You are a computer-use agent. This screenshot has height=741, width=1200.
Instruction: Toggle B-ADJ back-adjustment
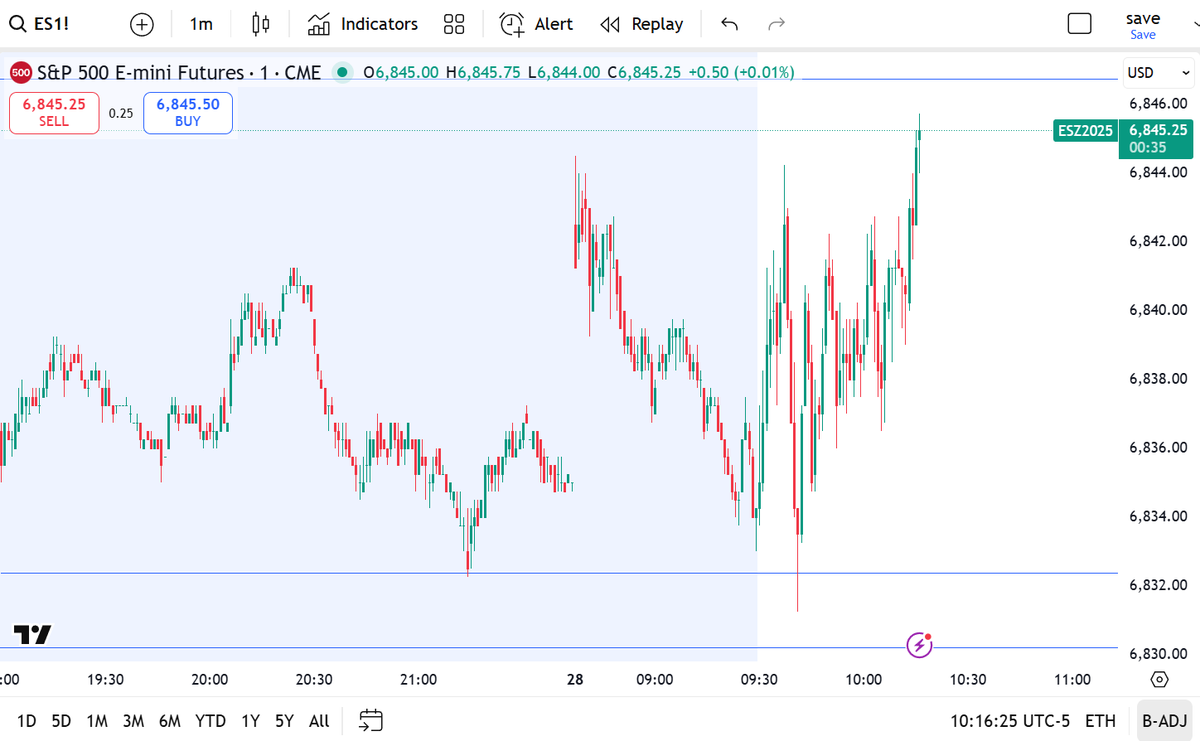tap(1164, 720)
